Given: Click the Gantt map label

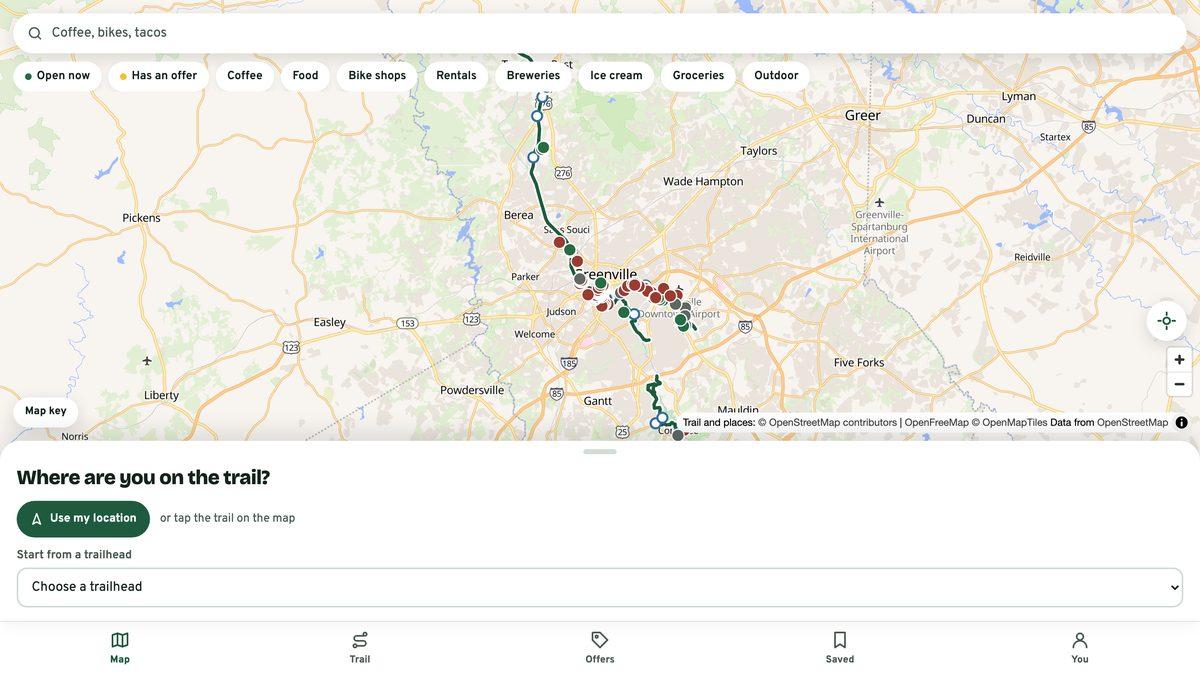Looking at the screenshot, I should [x=598, y=401].
